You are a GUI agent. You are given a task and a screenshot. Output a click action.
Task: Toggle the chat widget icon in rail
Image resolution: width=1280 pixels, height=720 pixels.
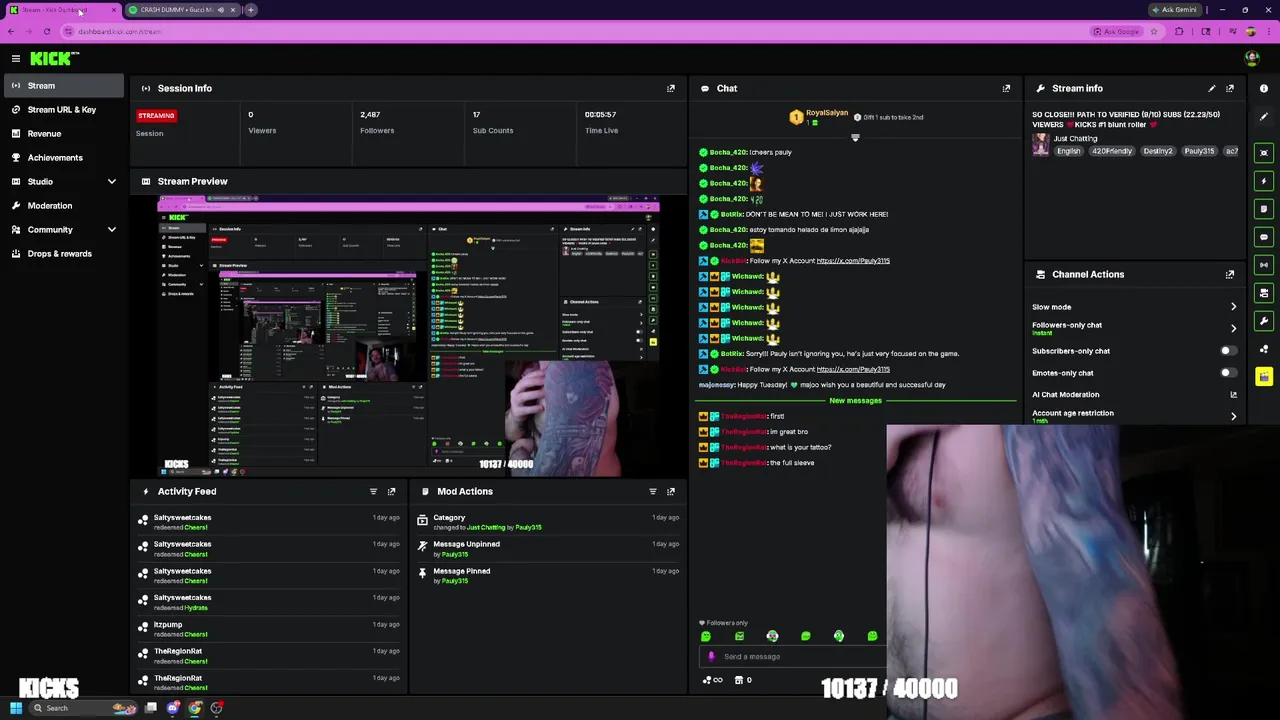point(1264,237)
